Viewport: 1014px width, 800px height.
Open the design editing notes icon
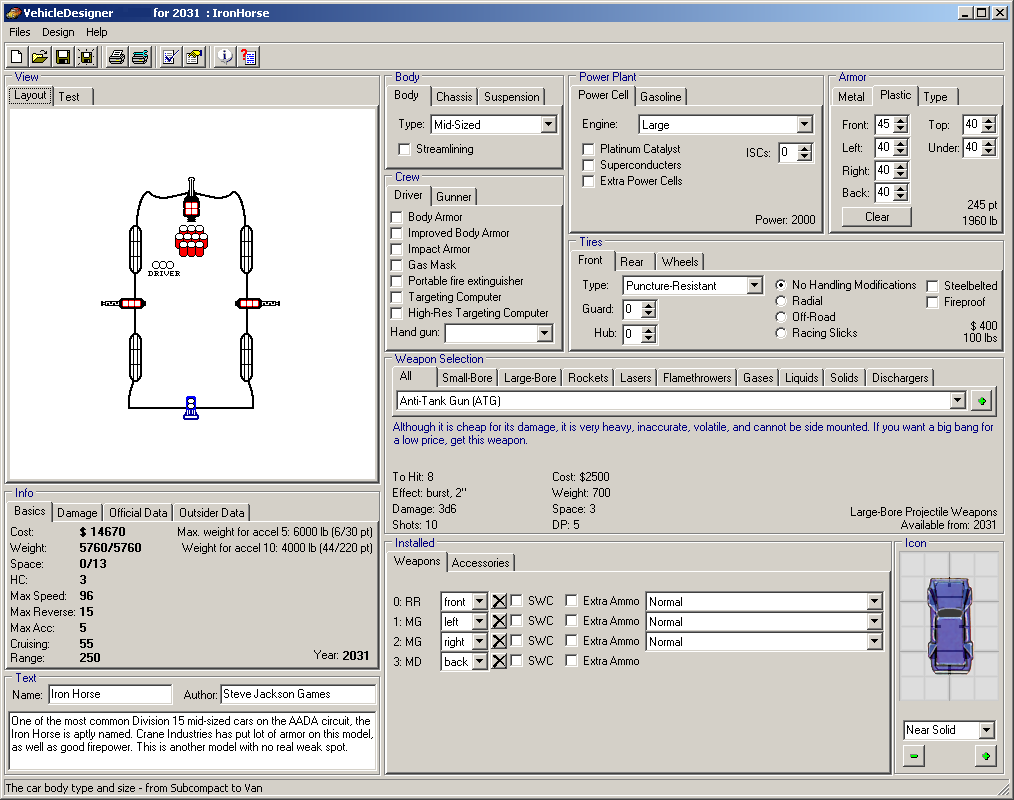[x=192, y=57]
